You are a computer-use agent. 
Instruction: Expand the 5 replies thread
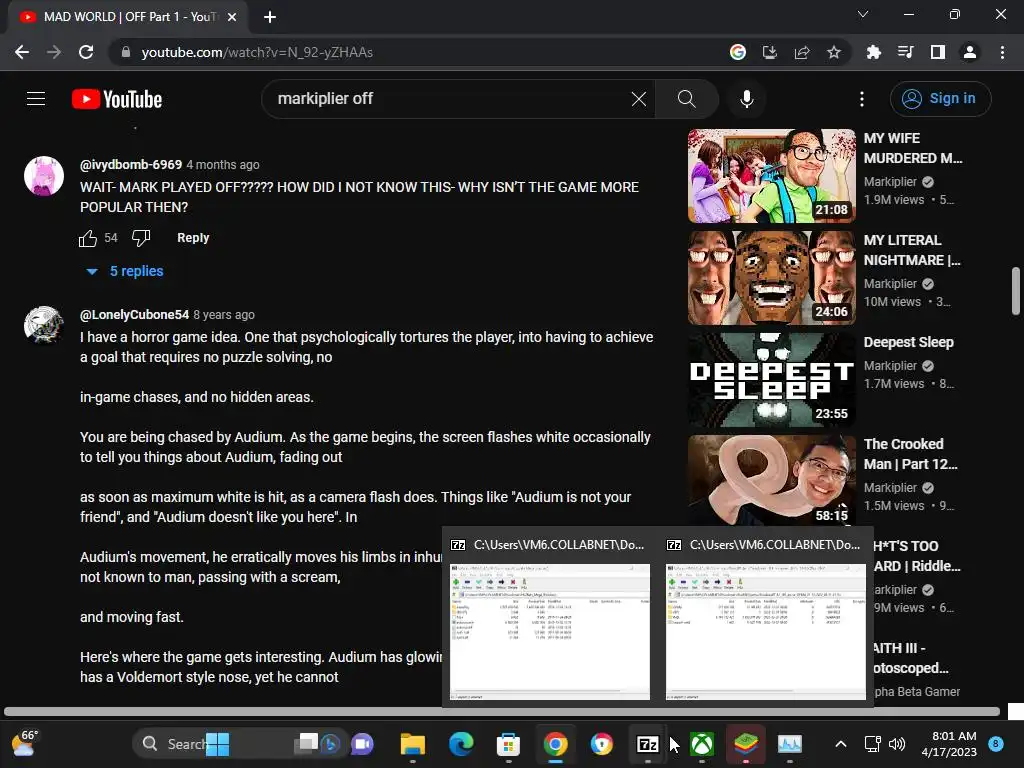(125, 271)
